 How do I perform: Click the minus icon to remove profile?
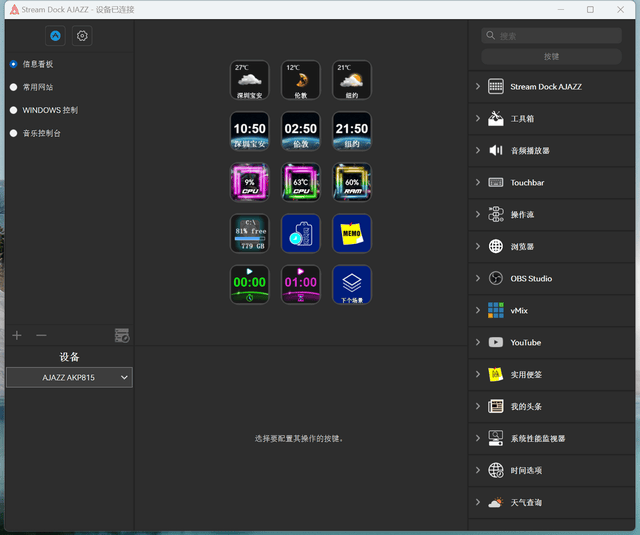41,335
